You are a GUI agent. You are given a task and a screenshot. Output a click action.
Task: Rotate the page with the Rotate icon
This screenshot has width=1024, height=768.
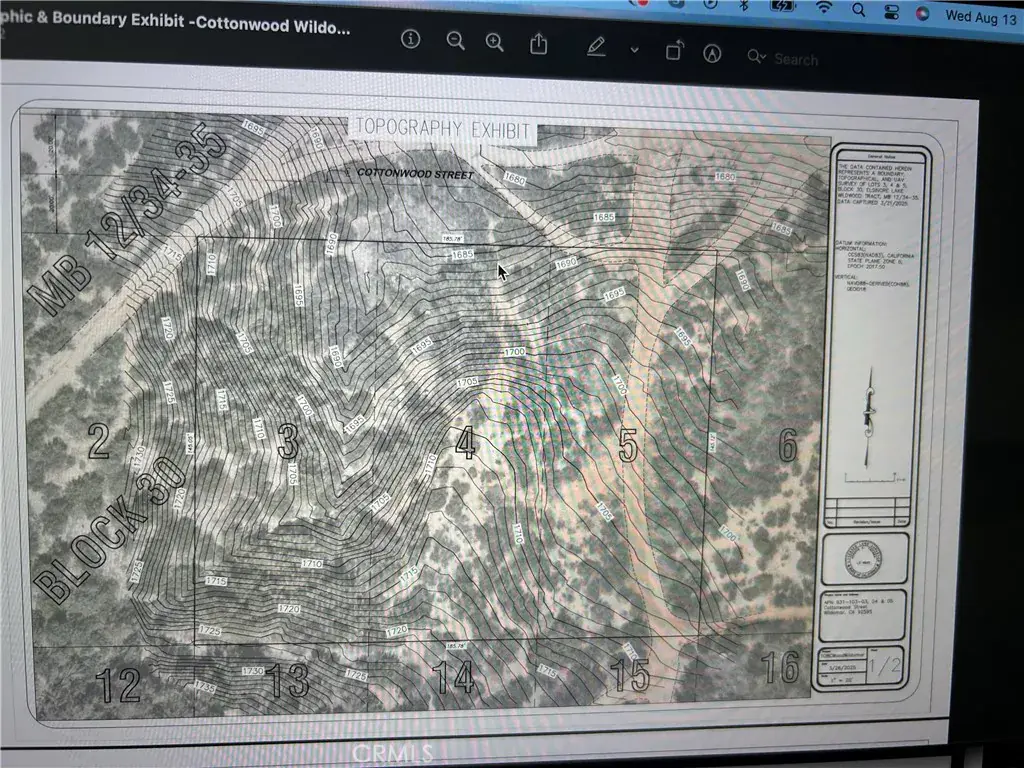coord(675,50)
